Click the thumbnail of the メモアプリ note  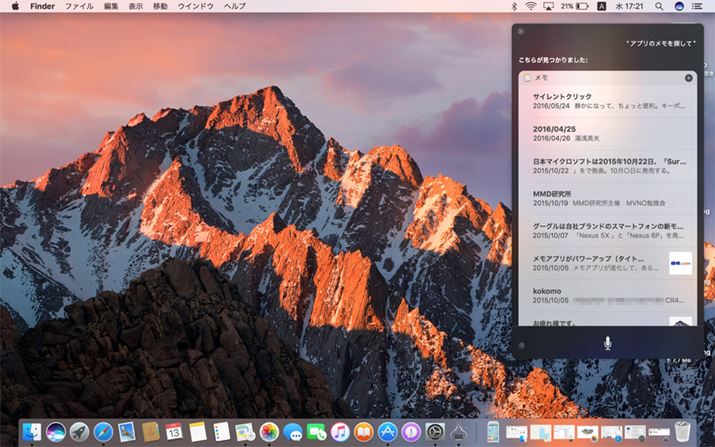click(x=680, y=262)
